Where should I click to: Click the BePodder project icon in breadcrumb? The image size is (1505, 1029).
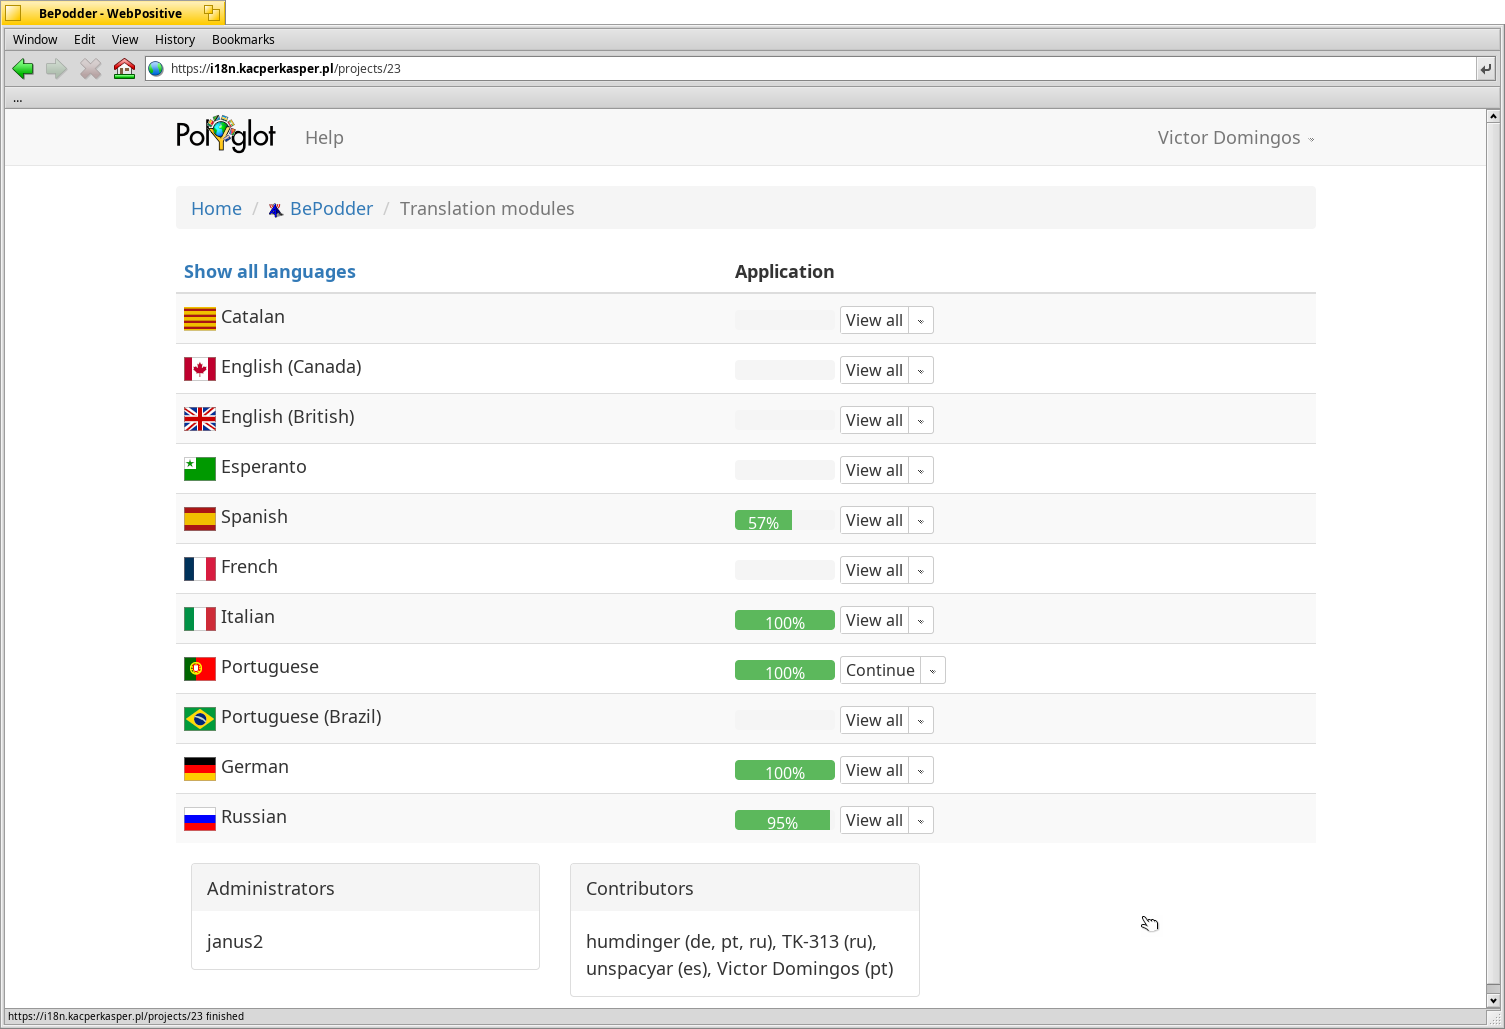click(x=275, y=210)
